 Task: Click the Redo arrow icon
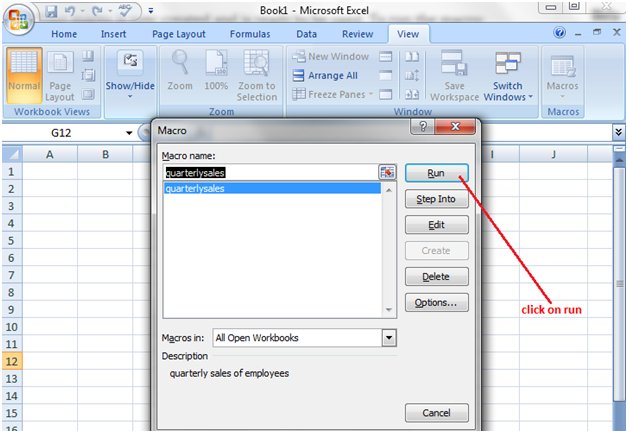click(97, 11)
